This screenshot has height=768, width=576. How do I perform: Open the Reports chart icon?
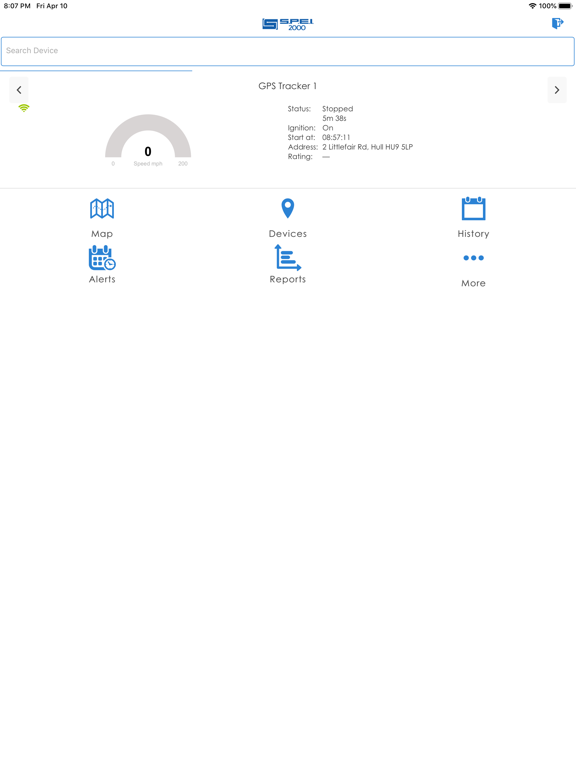point(288,258)
